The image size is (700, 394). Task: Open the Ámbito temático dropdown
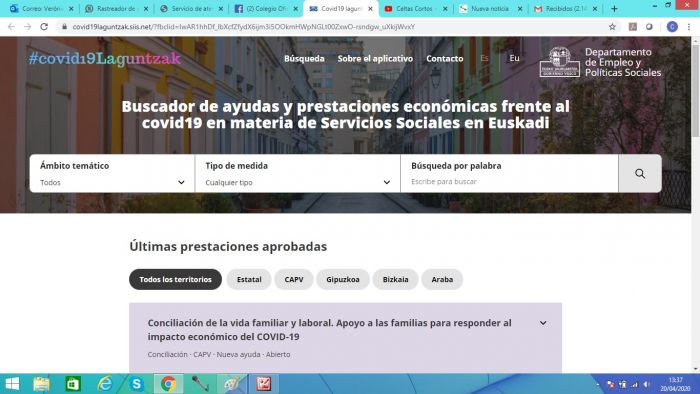112,174
